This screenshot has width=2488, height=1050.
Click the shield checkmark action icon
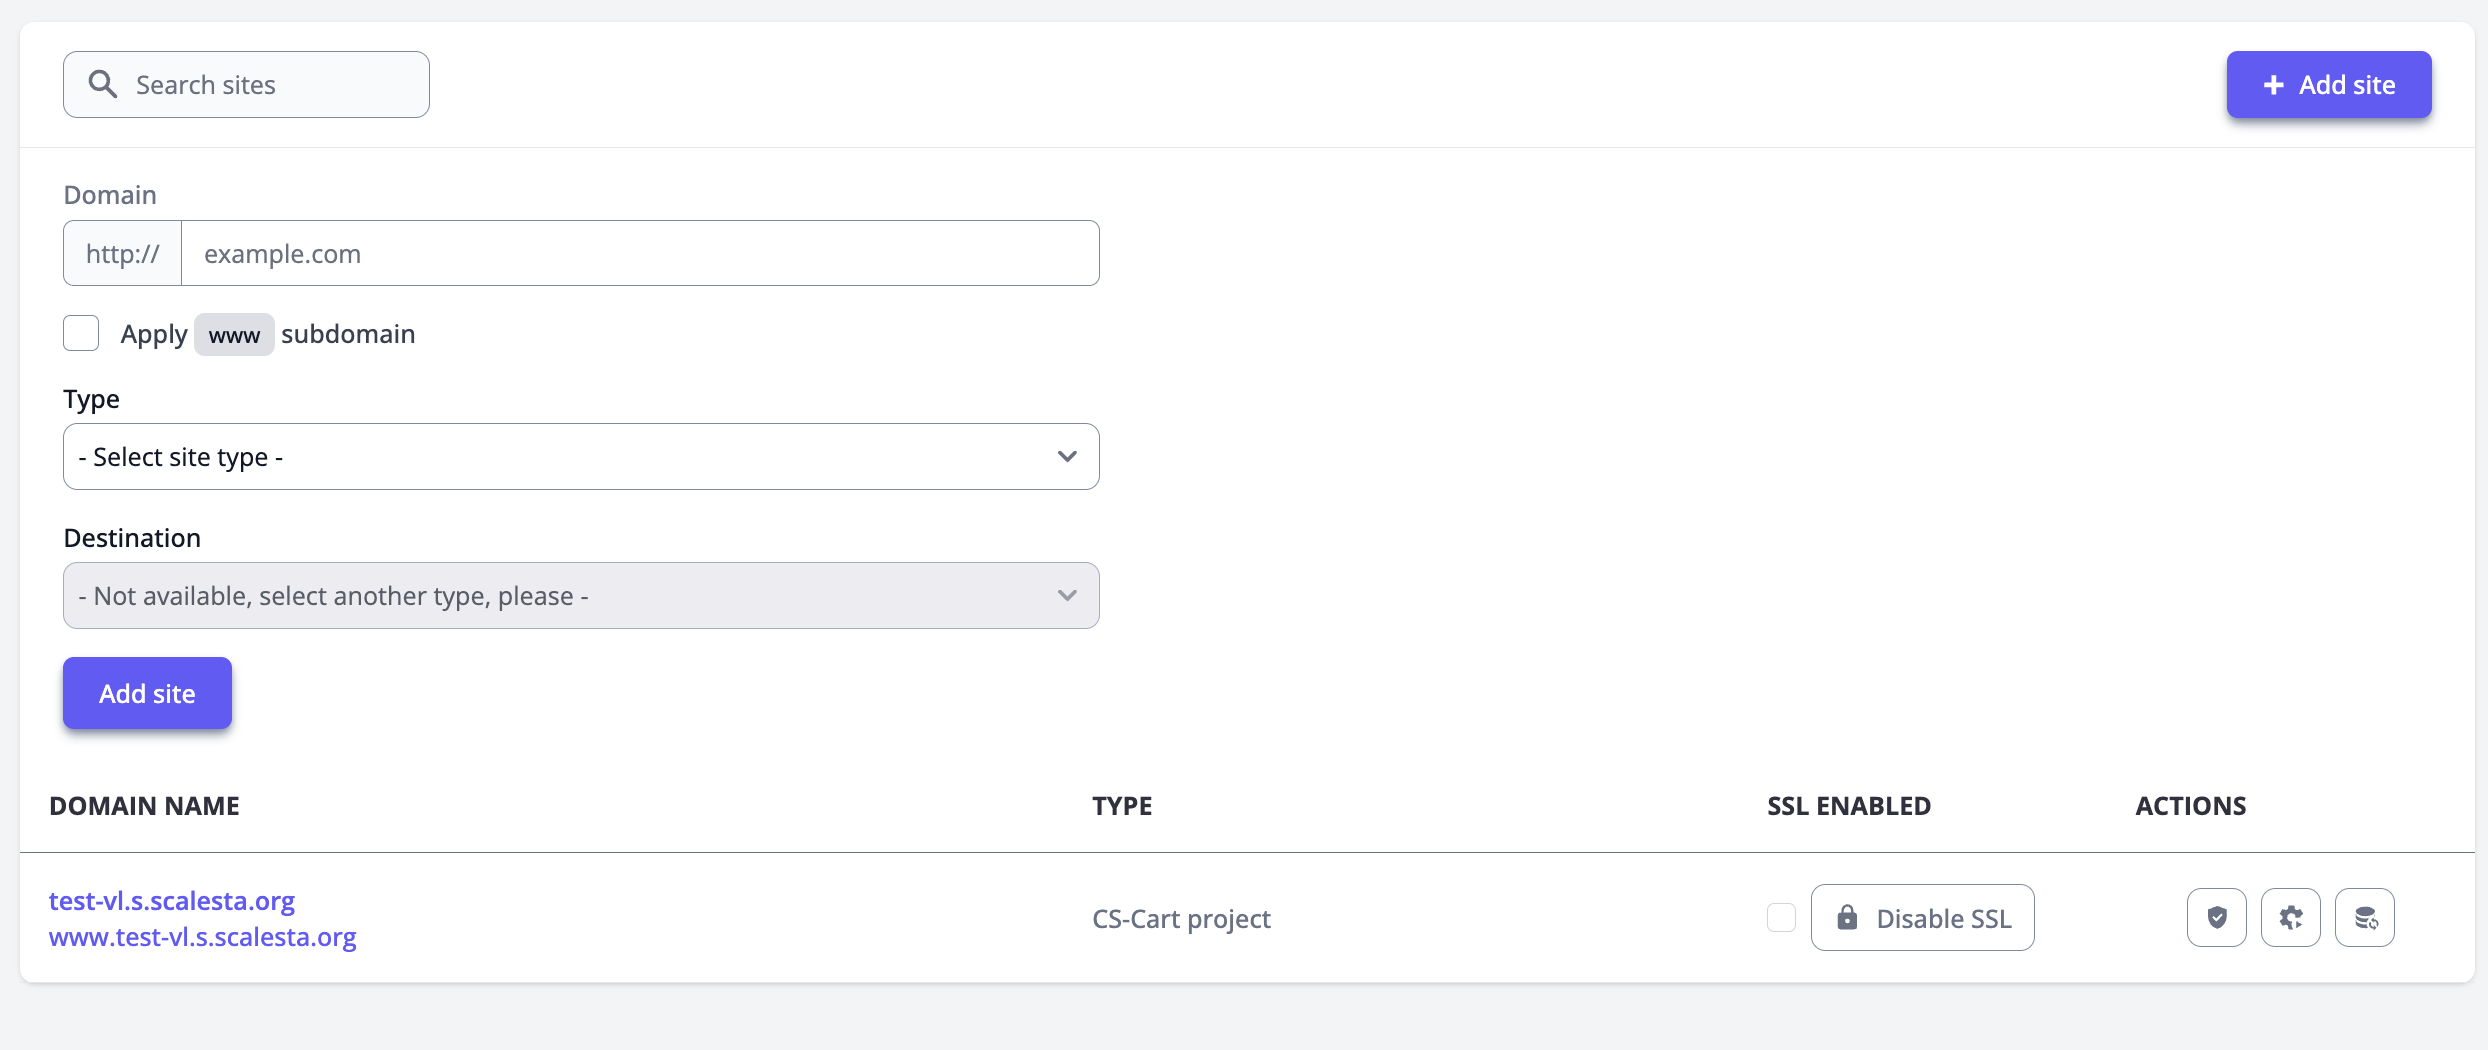click(2216, 917)
